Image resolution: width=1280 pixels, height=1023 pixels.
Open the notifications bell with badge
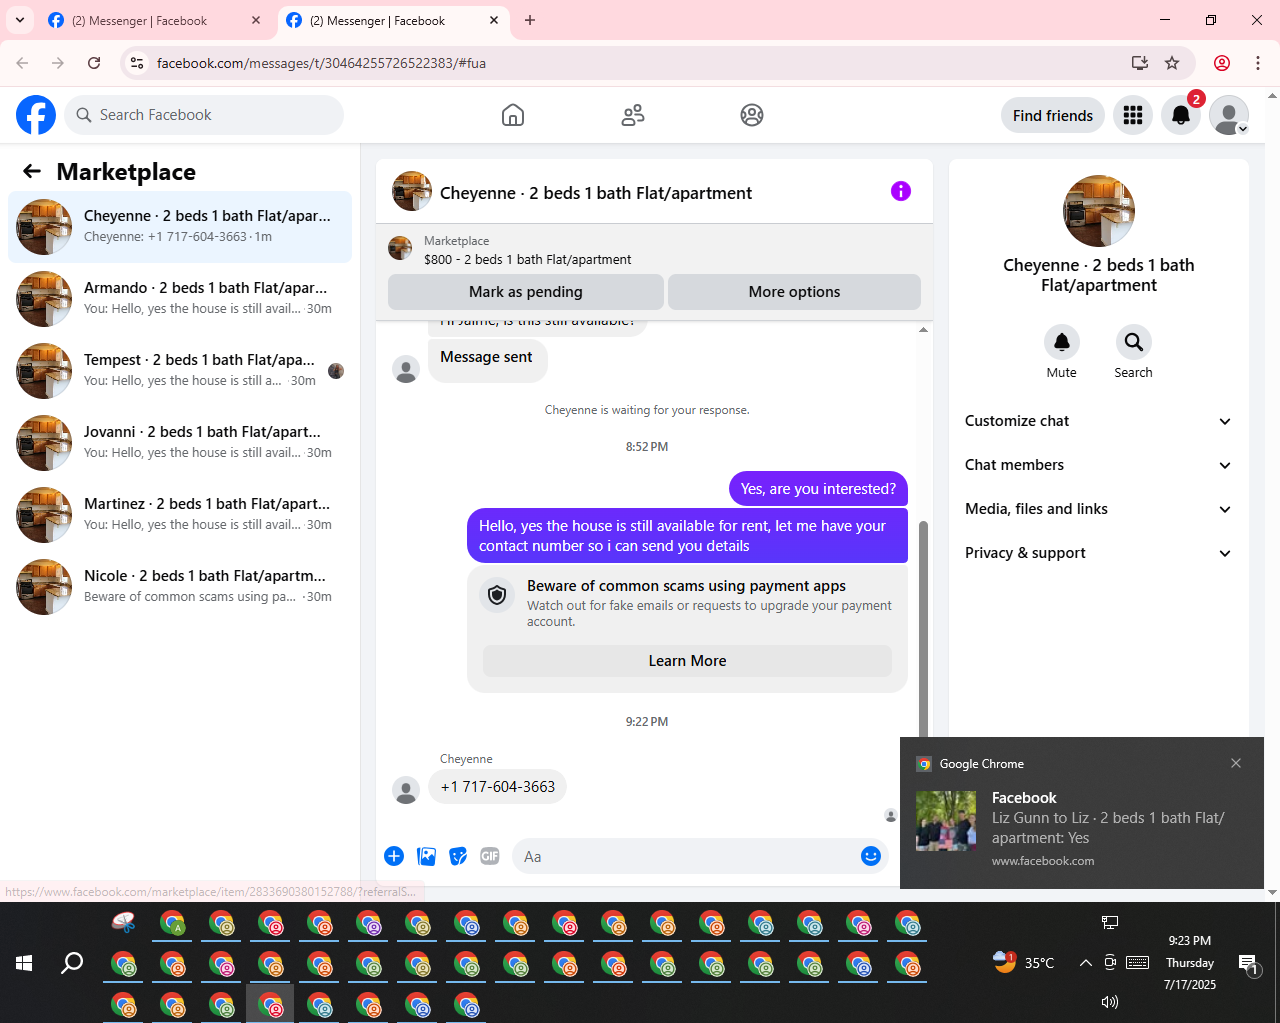point(1181,115)
